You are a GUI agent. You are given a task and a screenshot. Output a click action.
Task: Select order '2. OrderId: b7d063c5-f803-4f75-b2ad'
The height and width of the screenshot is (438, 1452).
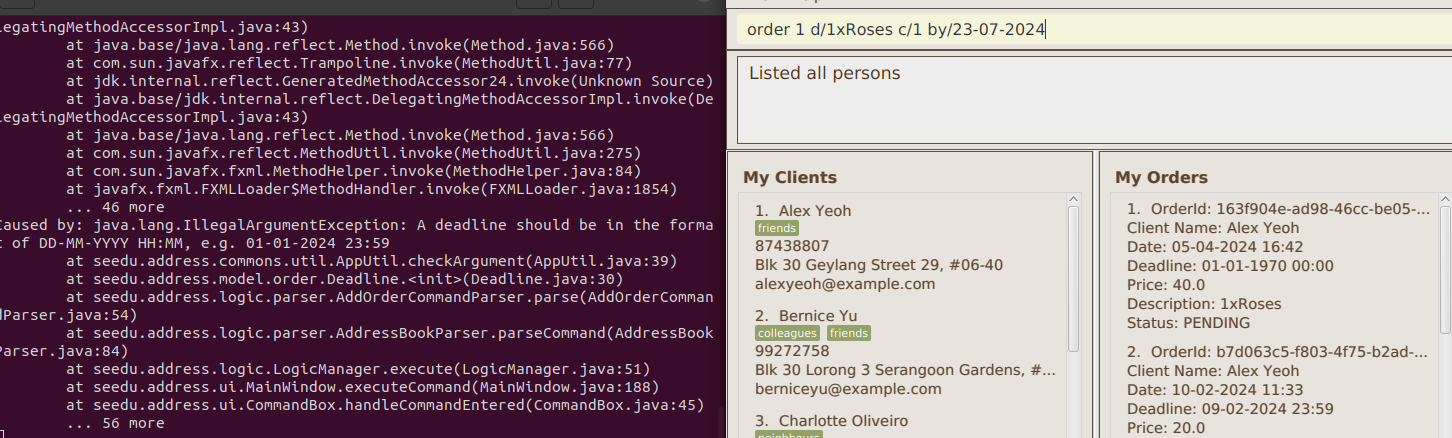pyautogui.click(x=1278, y=352)
